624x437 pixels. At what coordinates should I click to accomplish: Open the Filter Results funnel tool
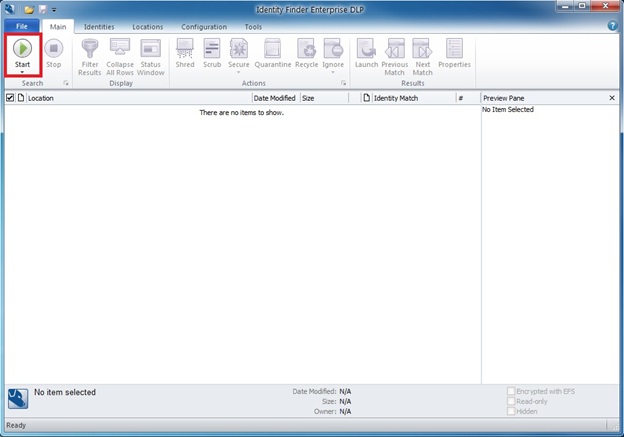pos(90,49)
